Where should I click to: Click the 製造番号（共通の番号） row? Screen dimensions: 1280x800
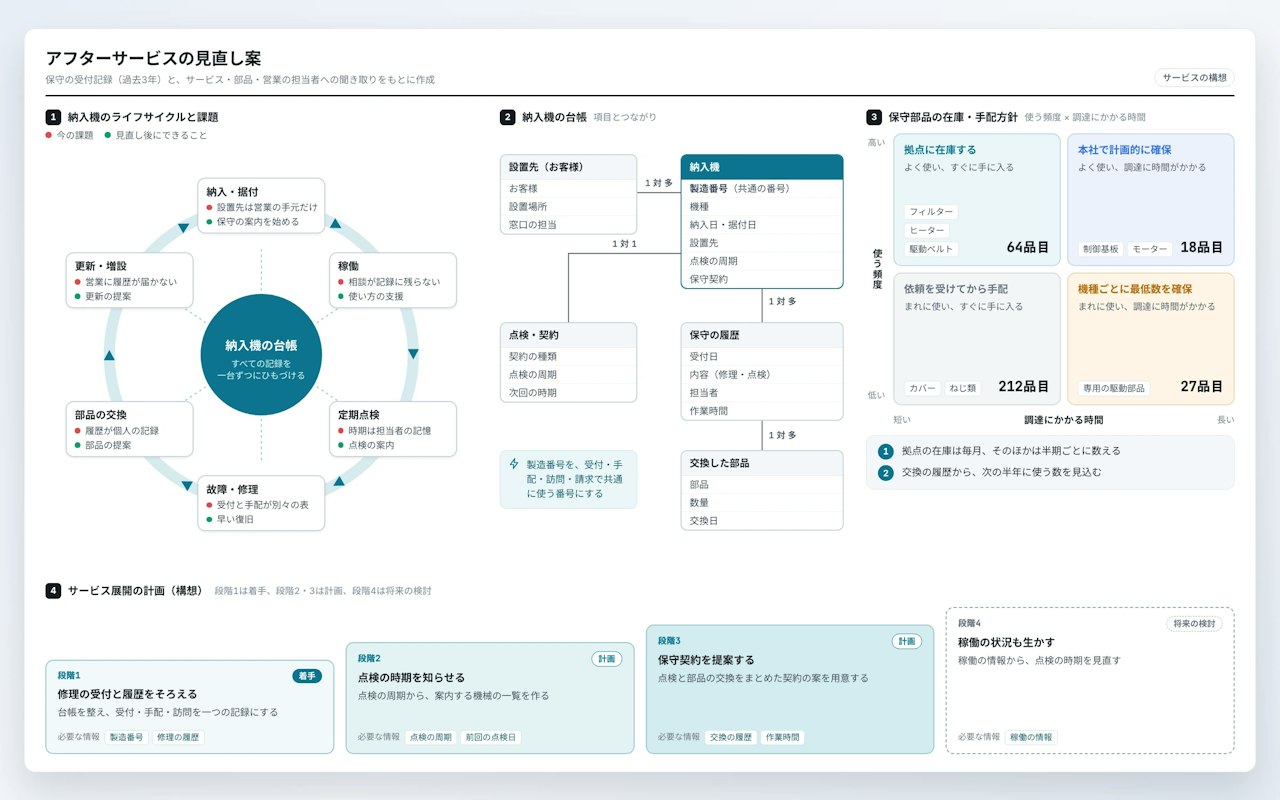click(x=762, y=188)
